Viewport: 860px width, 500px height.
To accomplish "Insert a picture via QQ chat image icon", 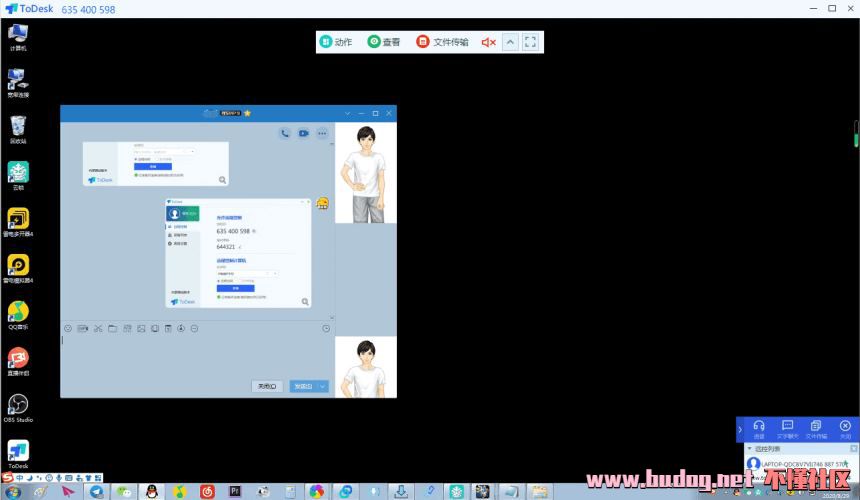I will (142, 328).
